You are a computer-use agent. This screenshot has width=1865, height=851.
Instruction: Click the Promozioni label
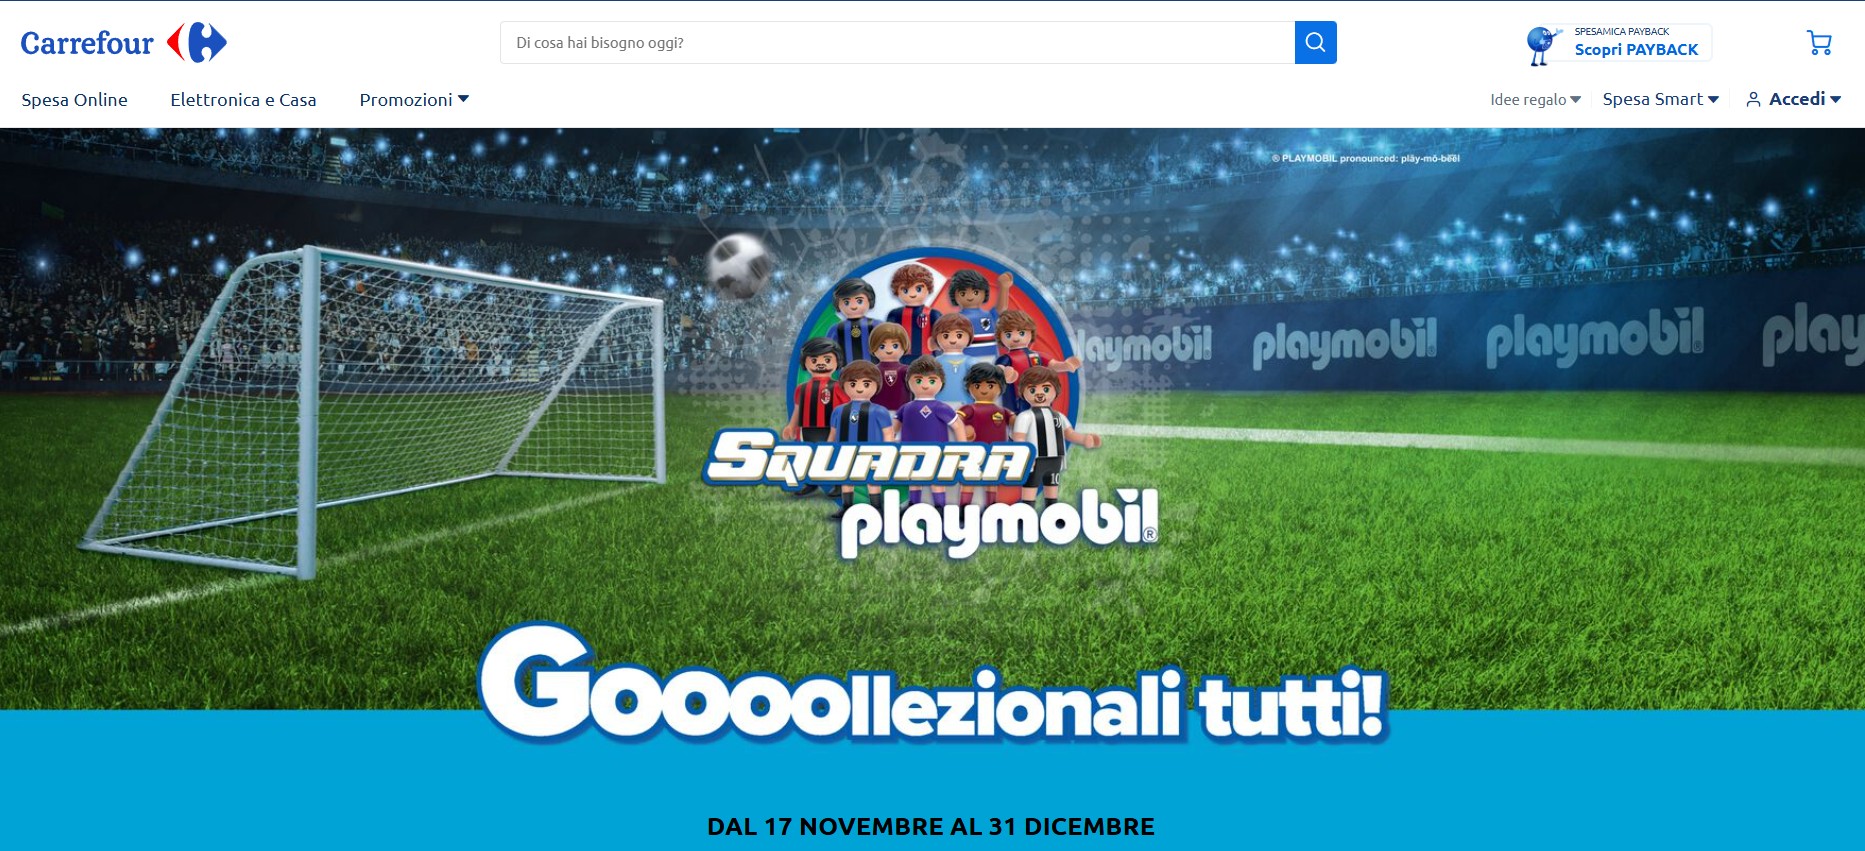406,100
